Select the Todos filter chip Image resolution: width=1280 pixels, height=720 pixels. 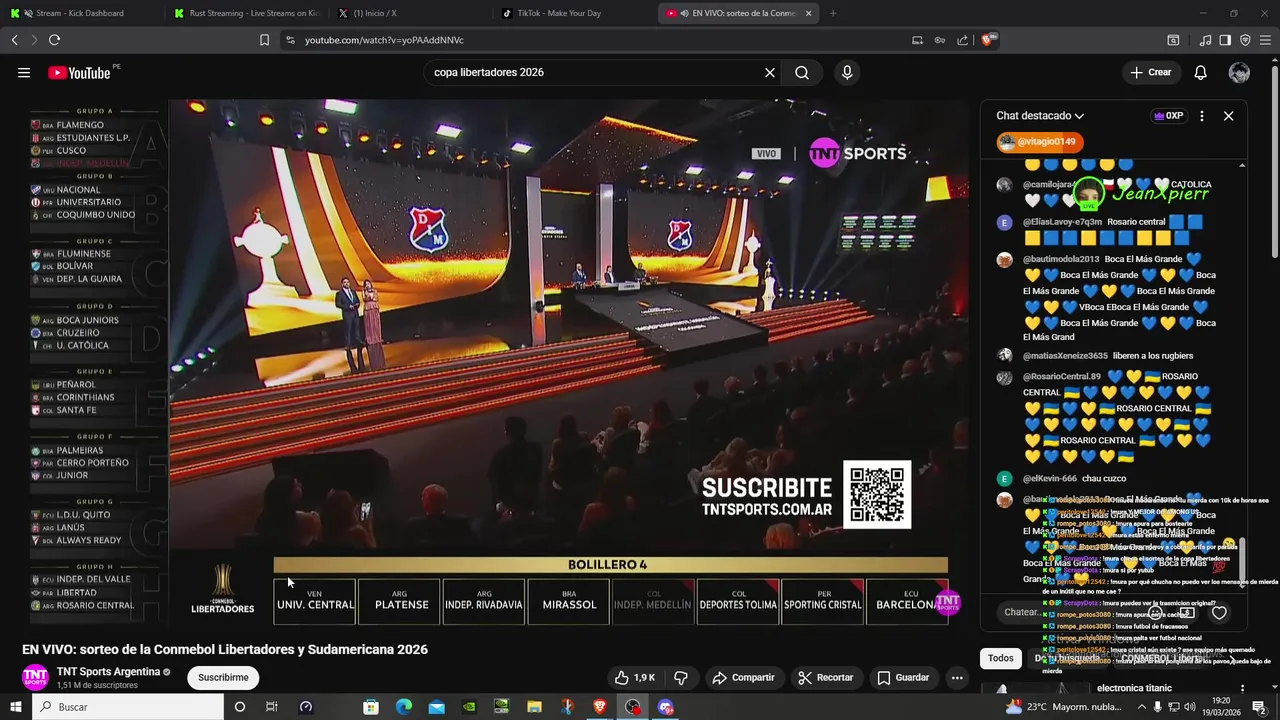1001,658
